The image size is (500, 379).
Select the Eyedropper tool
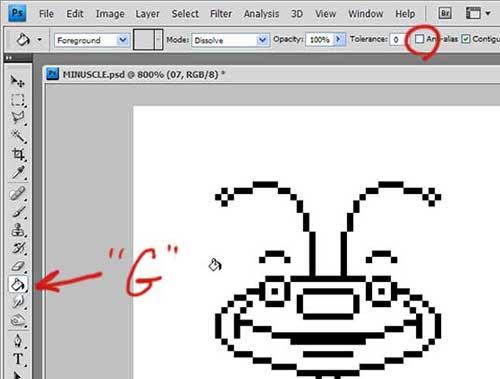tap(18, 173)
